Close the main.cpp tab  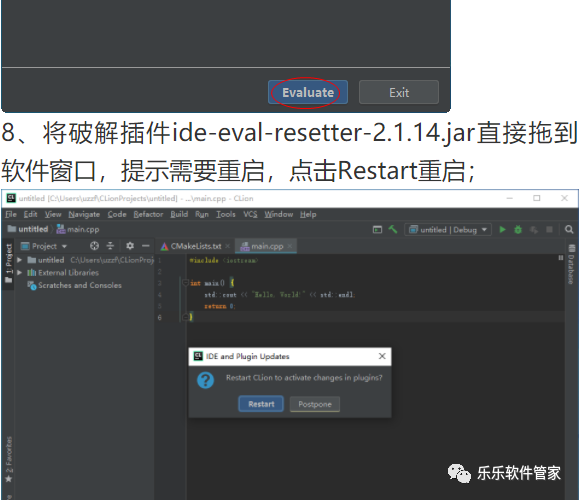[290, 246]
